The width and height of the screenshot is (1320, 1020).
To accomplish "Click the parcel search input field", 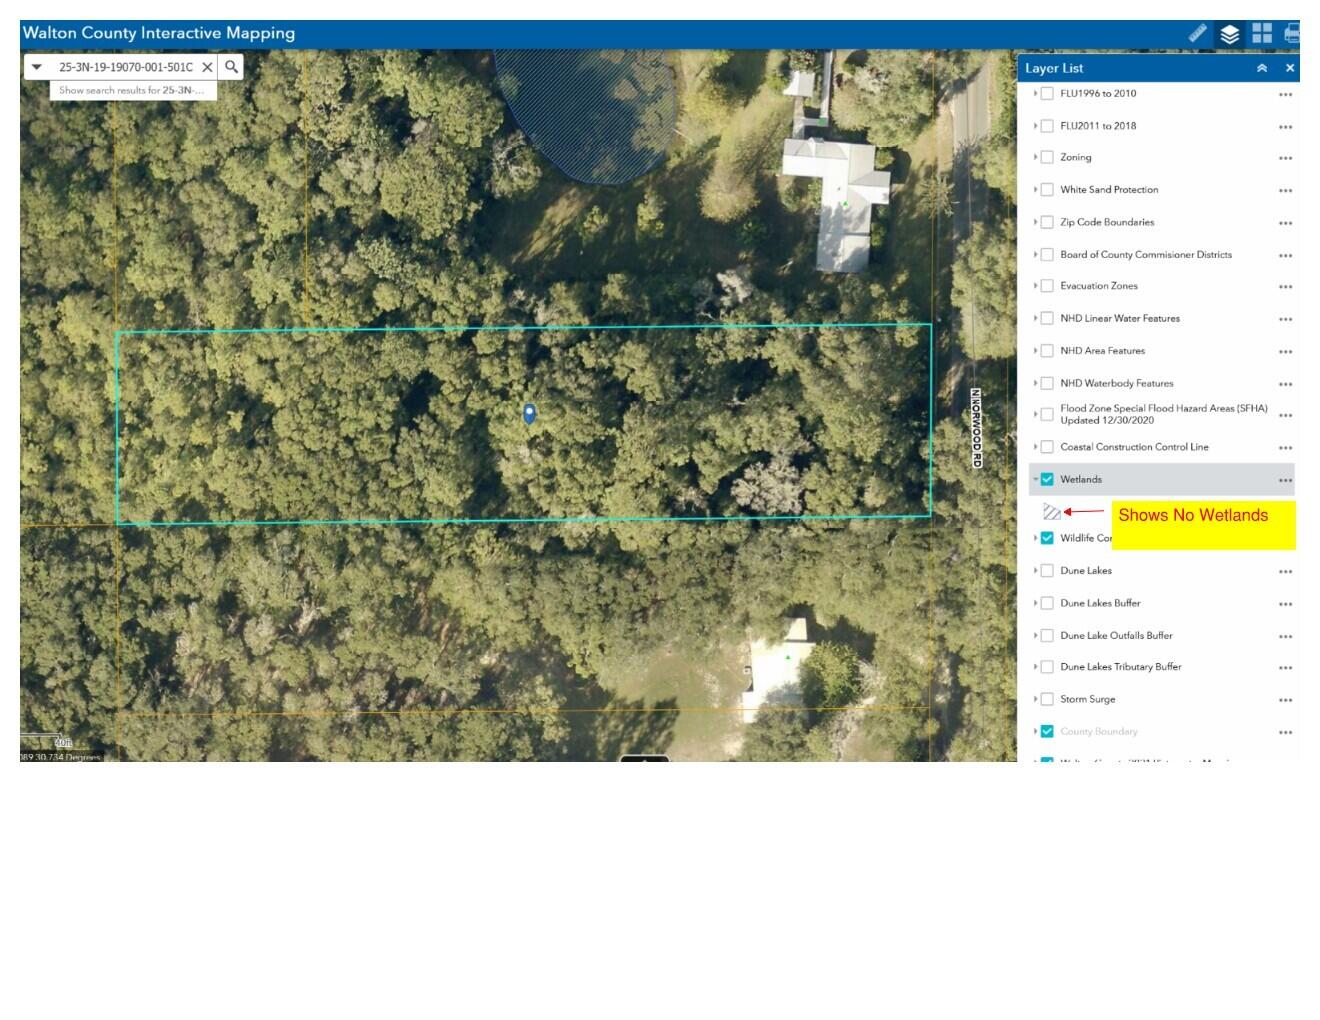I will [125, 67].
